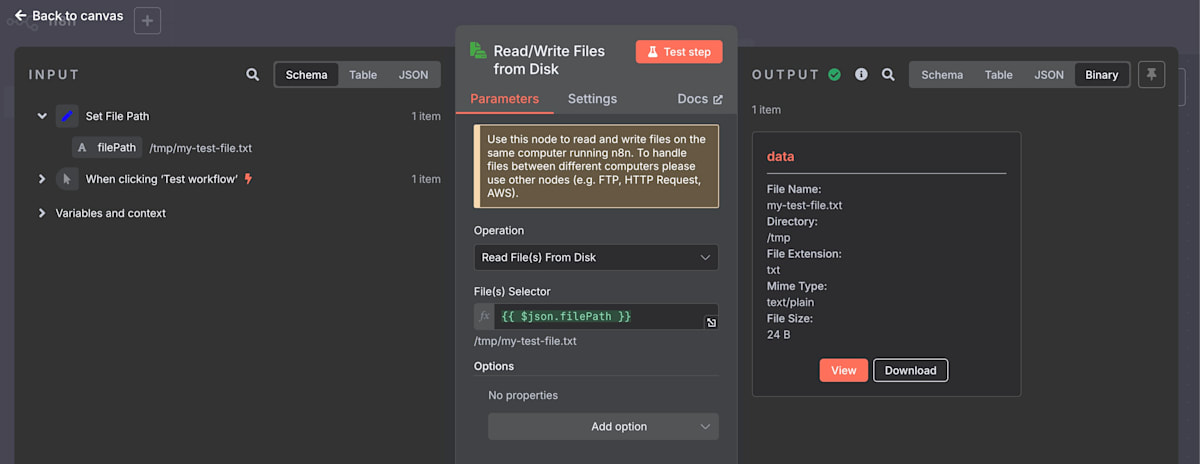The image size is (1200, 464).
Task: Click the Read/Write Files node icon
Action: click(478, 50)
